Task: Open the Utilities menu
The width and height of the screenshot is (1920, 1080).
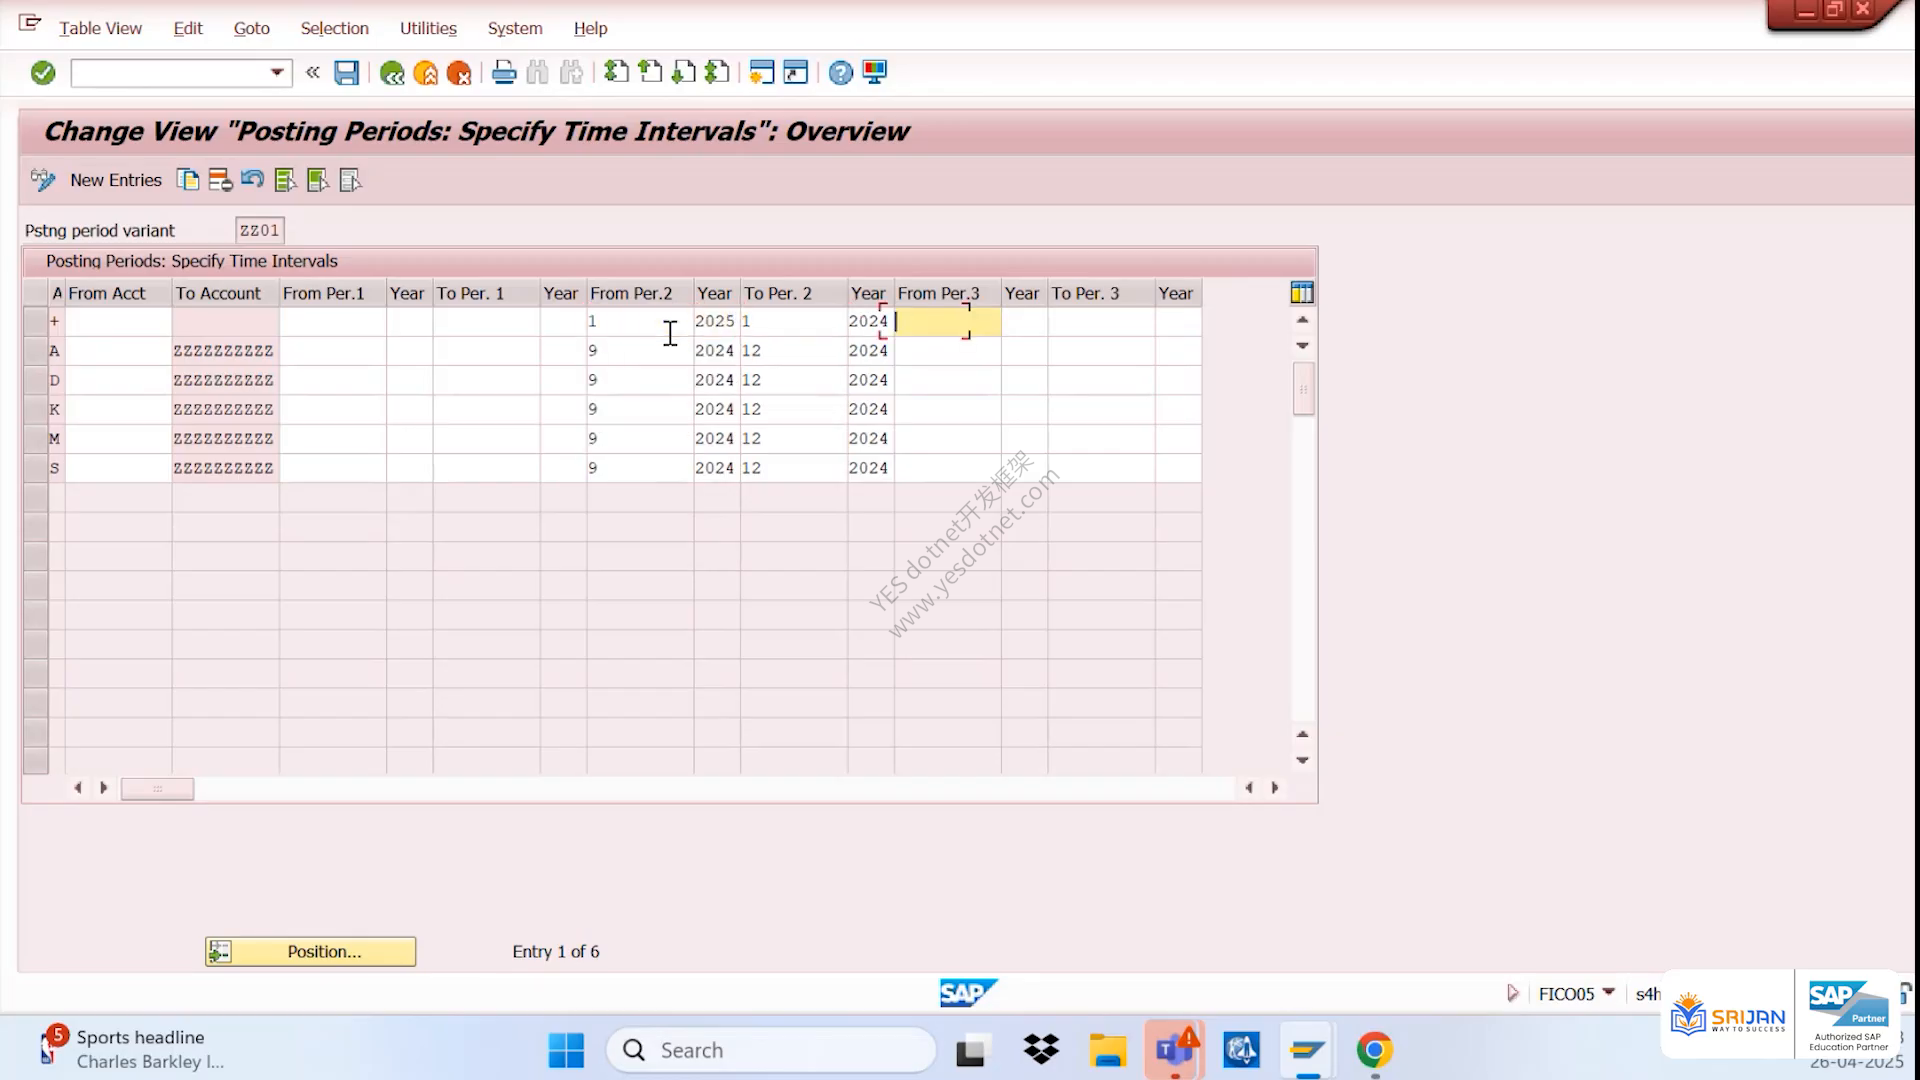Action: (428, 28)
